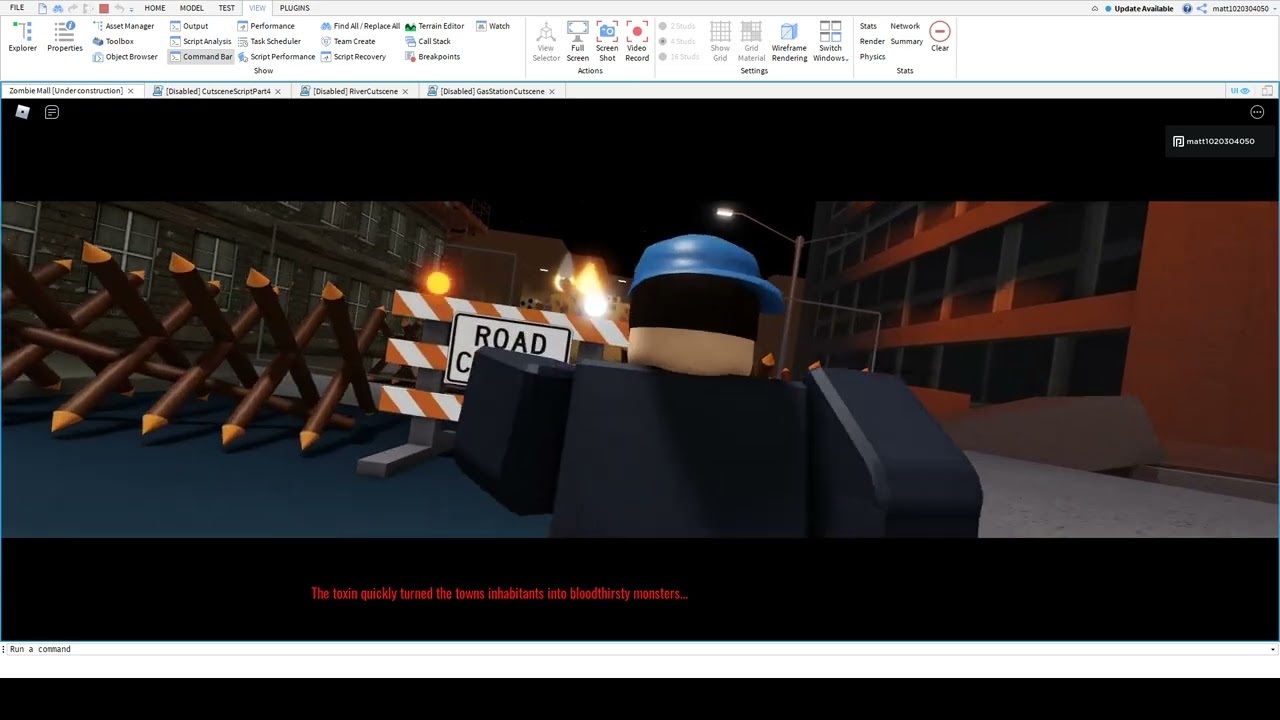Click the red stop button in quick-access toolbar
Screen dimensions: 1280x720
coord(103,8)
